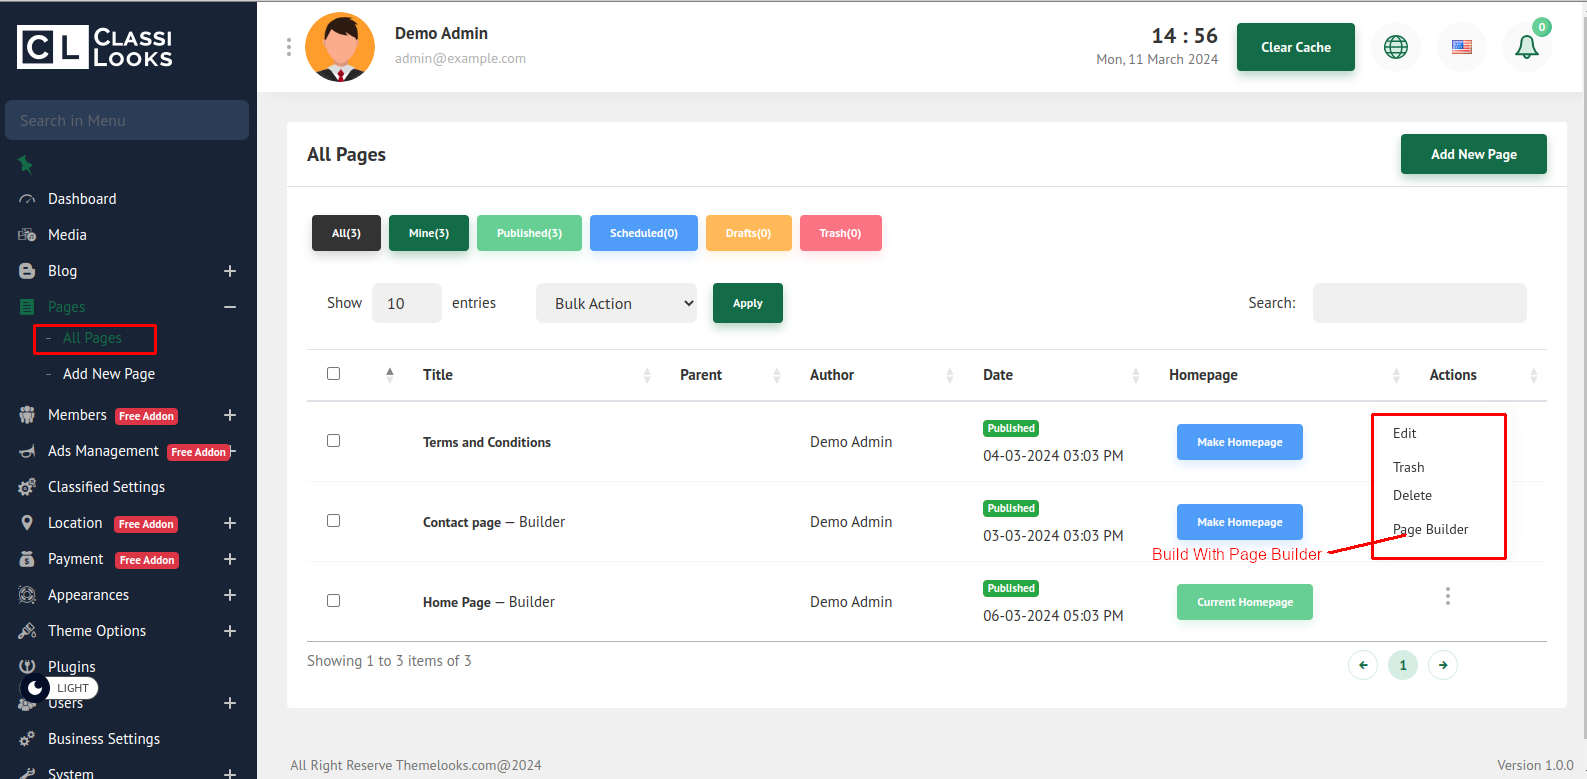This screenshot has width=1587, height=779.
Task: Open the Bulk Action dropdown
Action: coord(616,303)
